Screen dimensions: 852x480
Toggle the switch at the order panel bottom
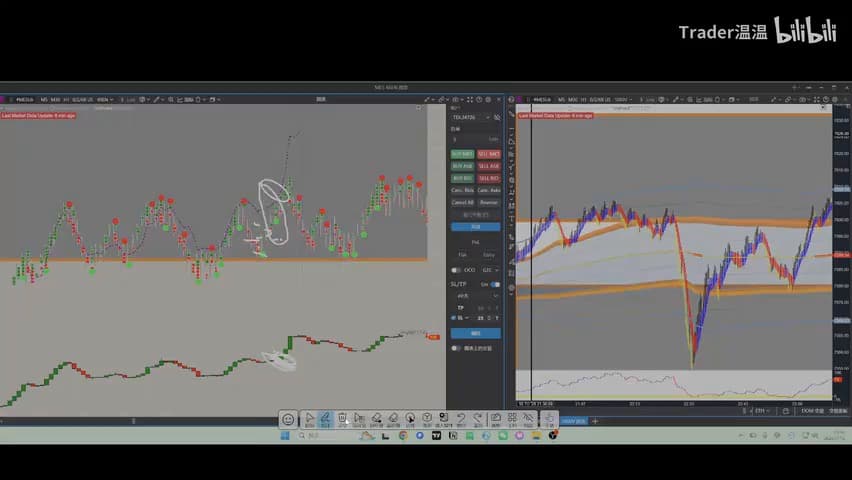456,348
